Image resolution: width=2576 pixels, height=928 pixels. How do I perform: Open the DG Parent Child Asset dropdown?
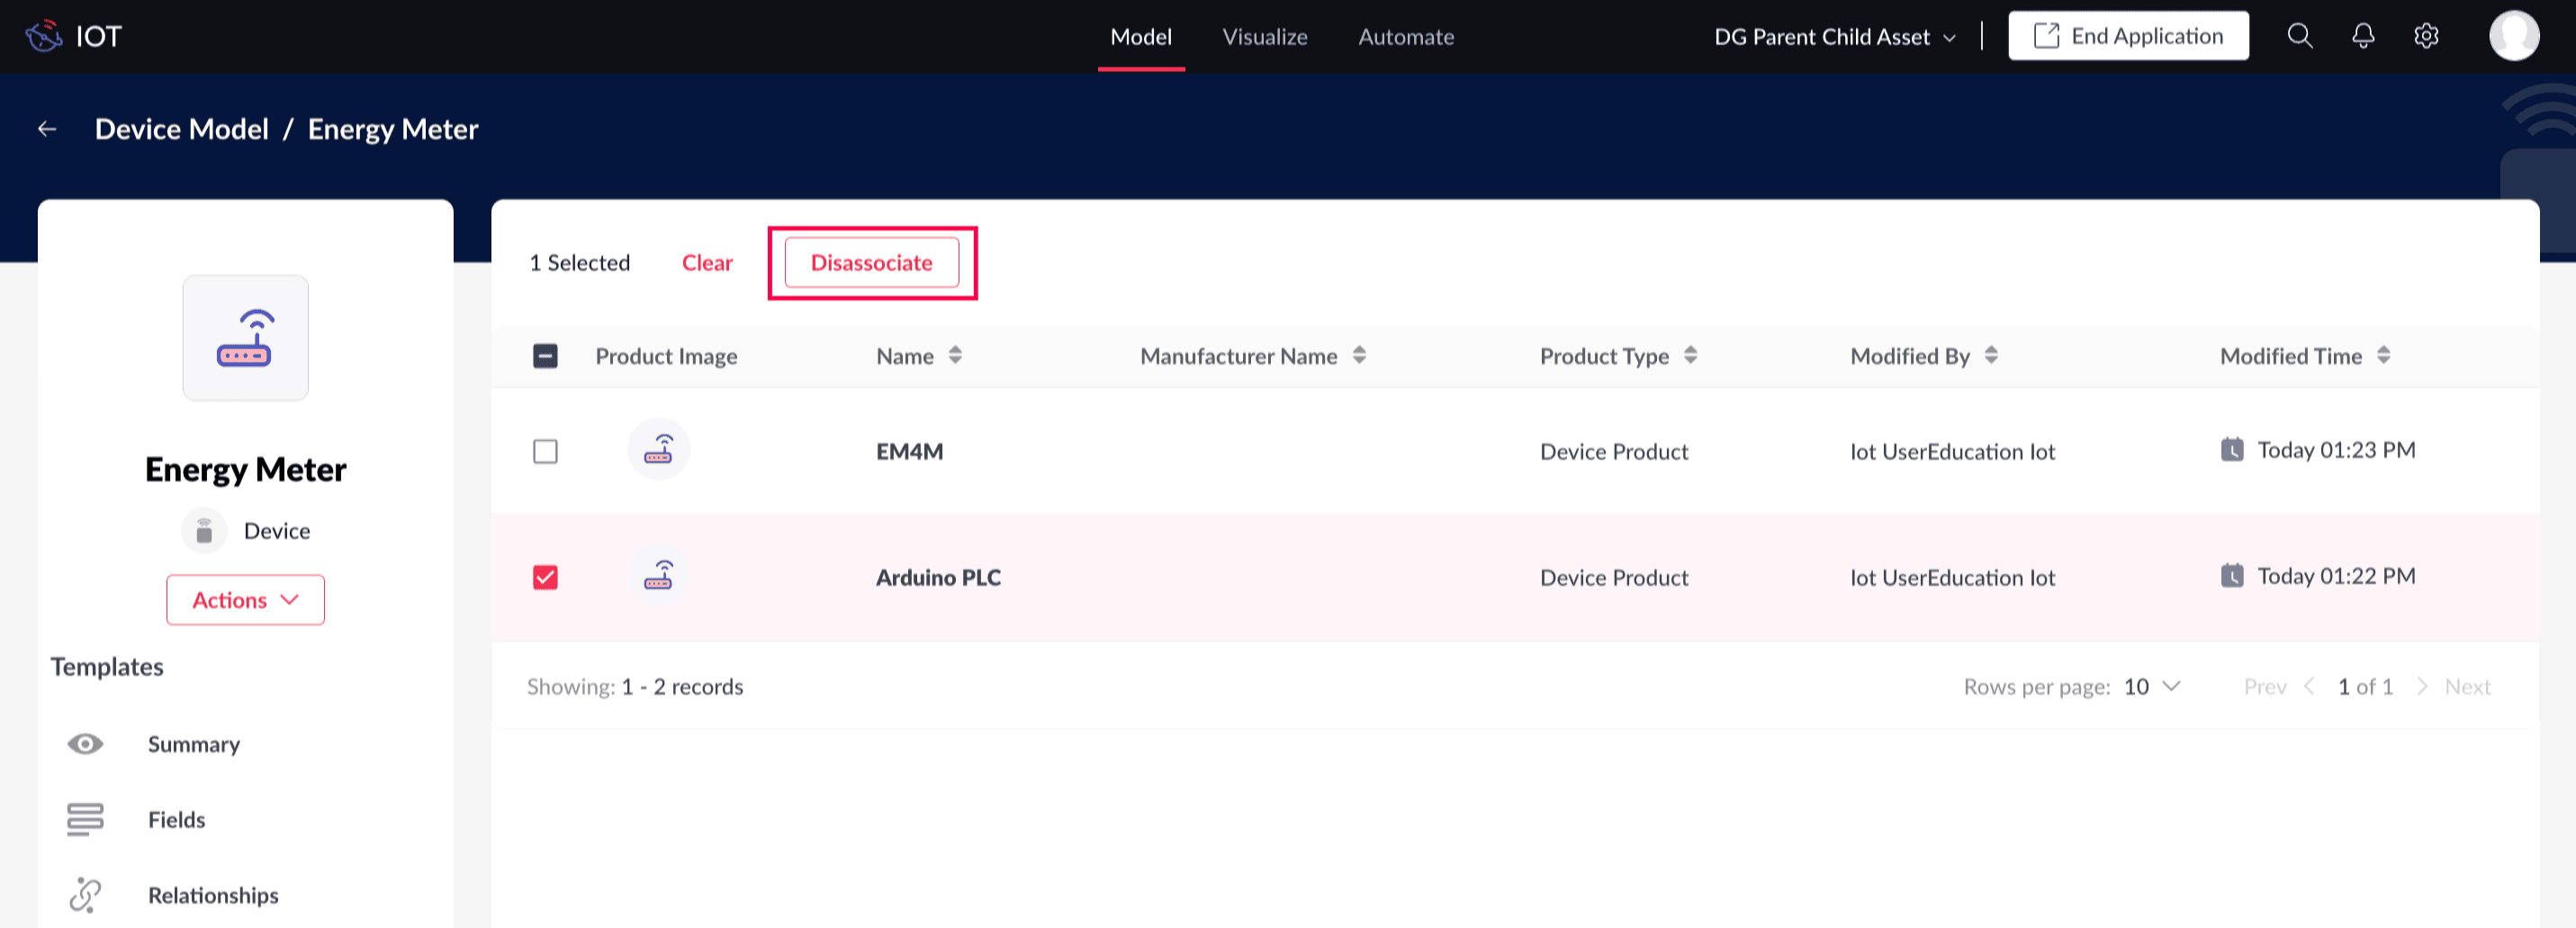1834,37
